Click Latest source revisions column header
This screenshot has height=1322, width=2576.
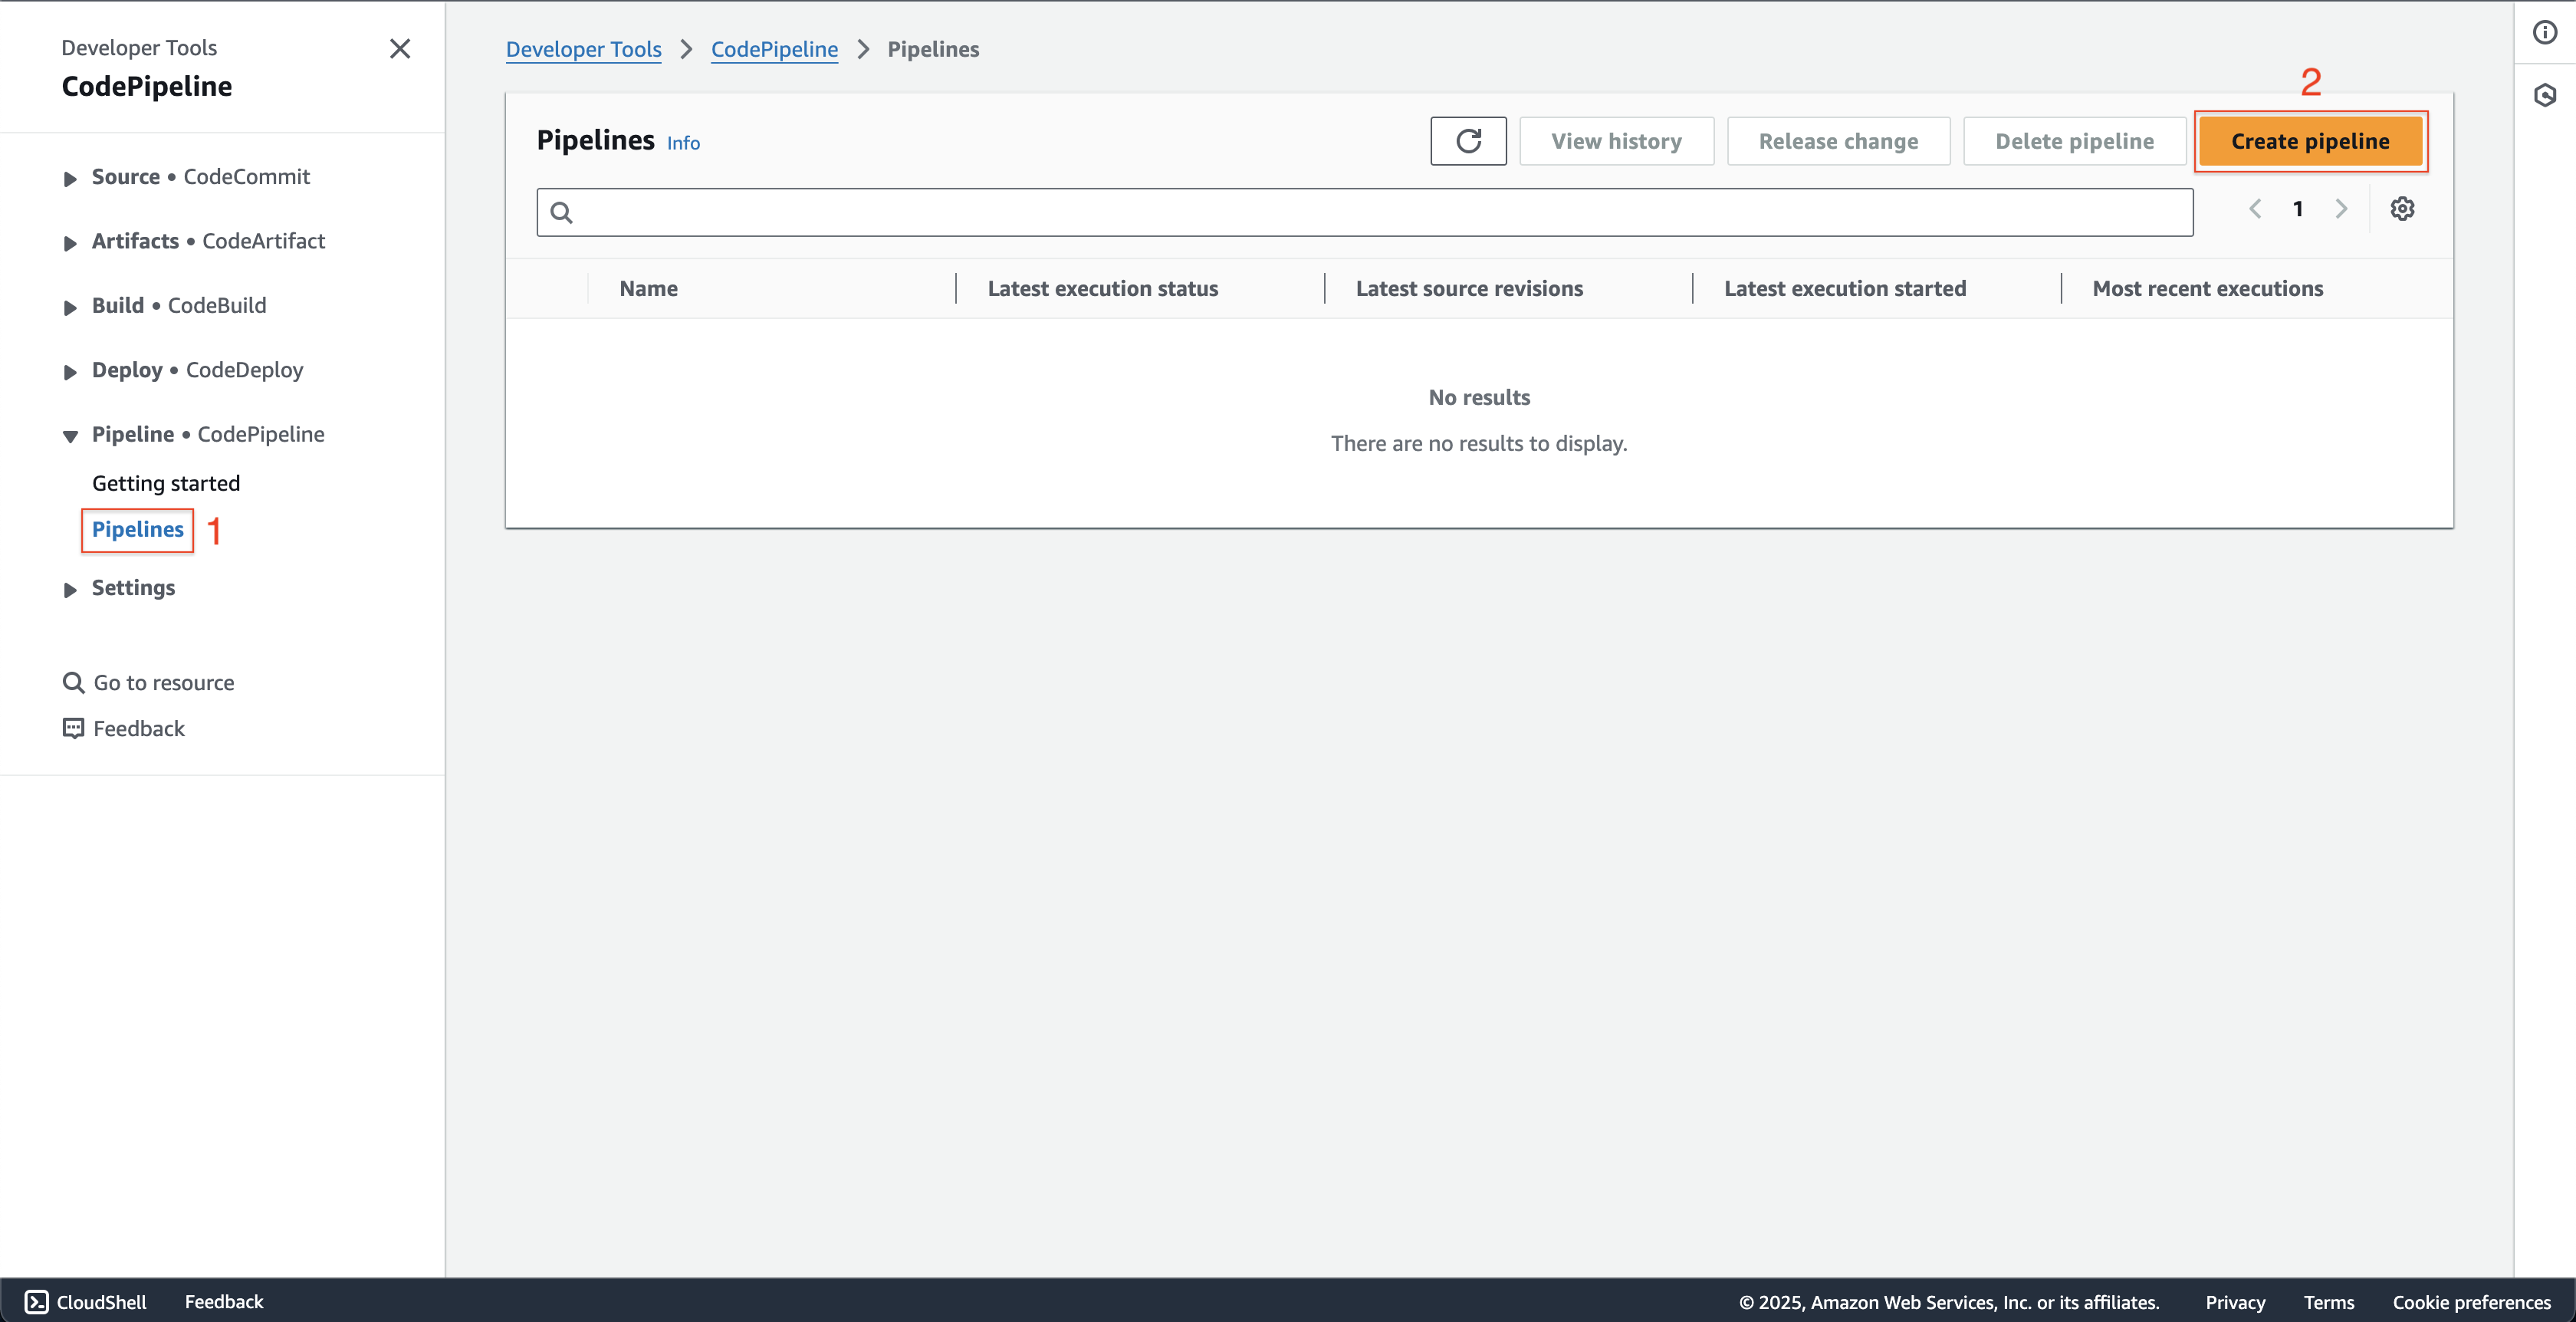[1469, 288]
